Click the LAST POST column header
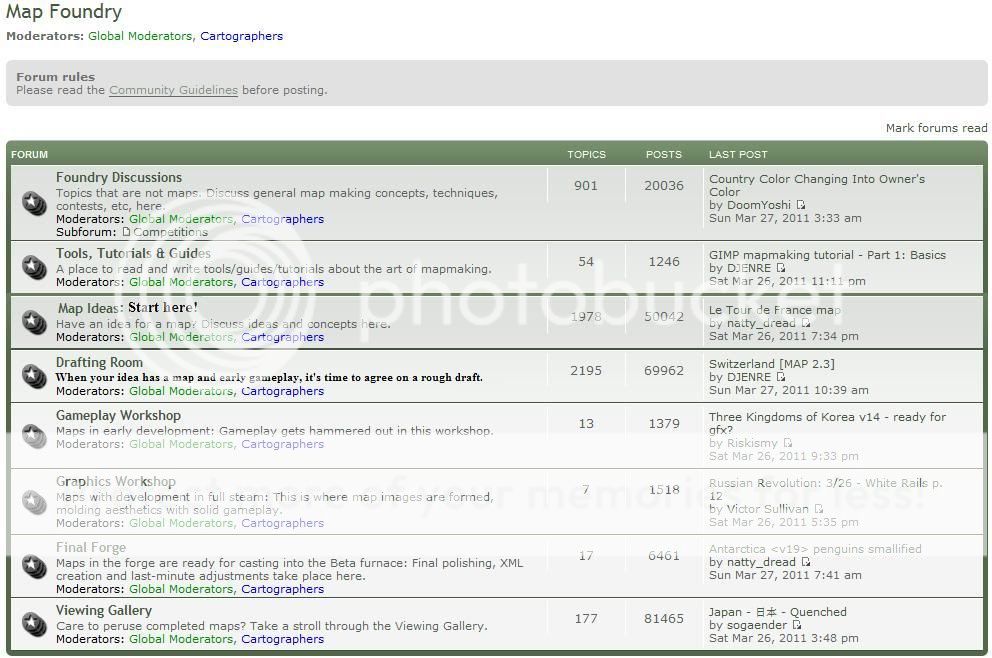Viewport: 992px width, 658px height. (738, 154)
